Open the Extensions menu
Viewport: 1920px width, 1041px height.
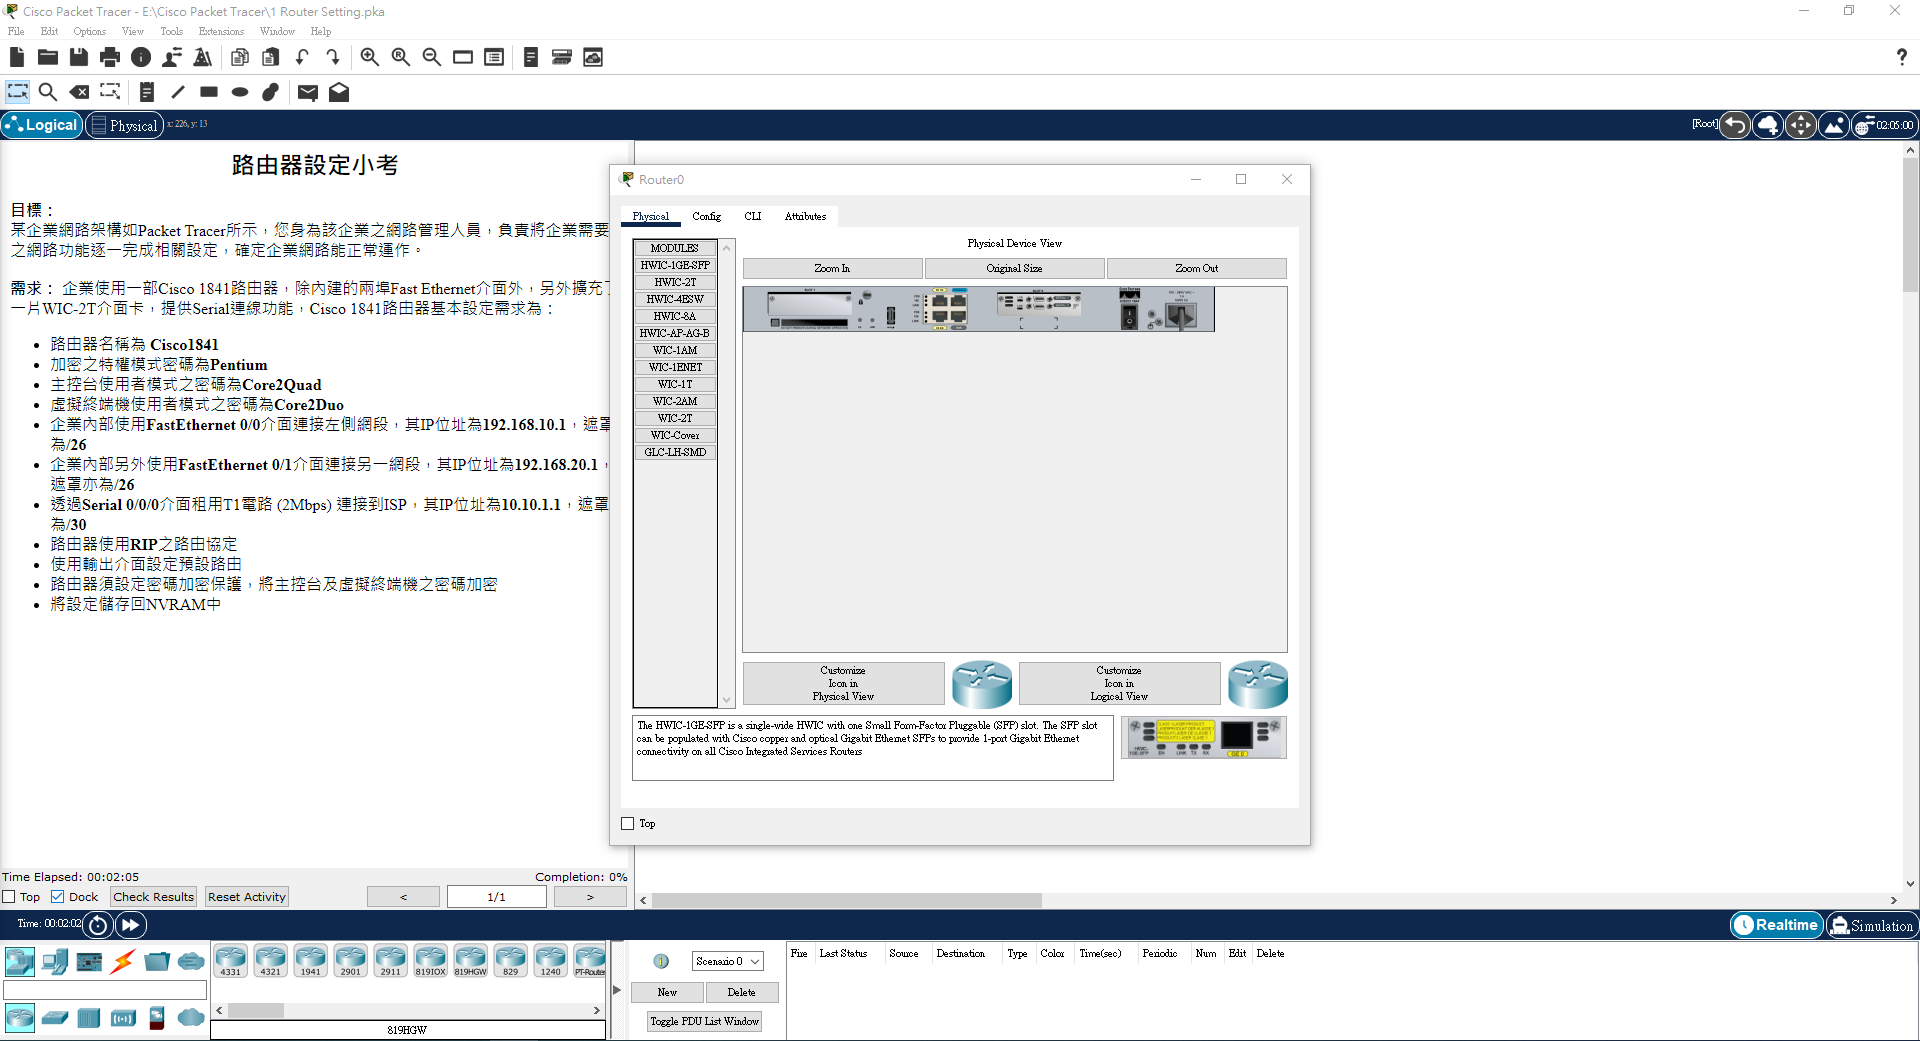(221, 31)
